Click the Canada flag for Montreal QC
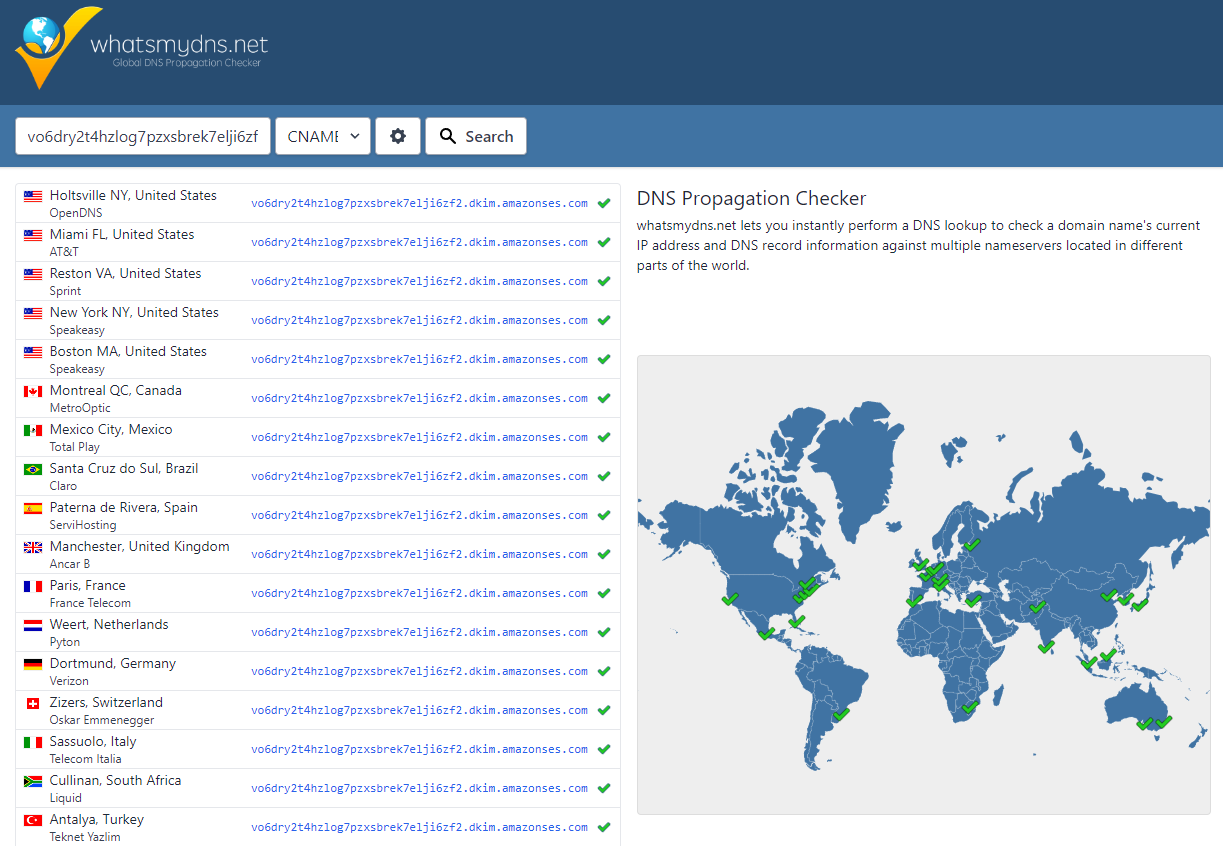Screen dimensions: 1223x846 pos(33,391)
